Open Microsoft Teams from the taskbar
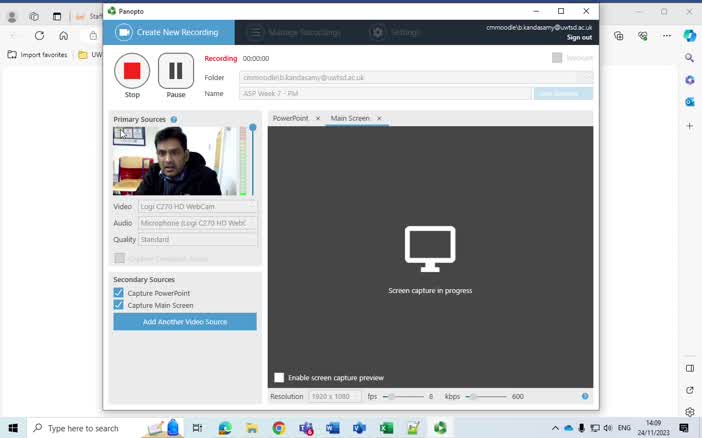 pos(305,428)
